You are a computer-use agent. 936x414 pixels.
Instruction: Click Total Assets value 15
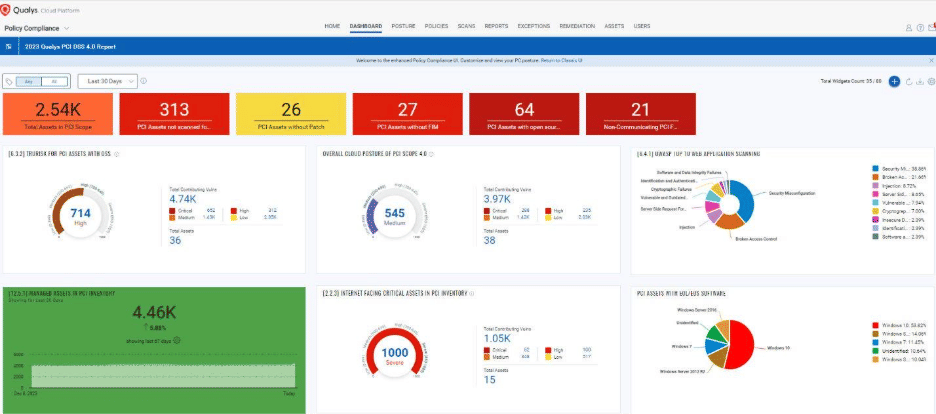[489, 379]
